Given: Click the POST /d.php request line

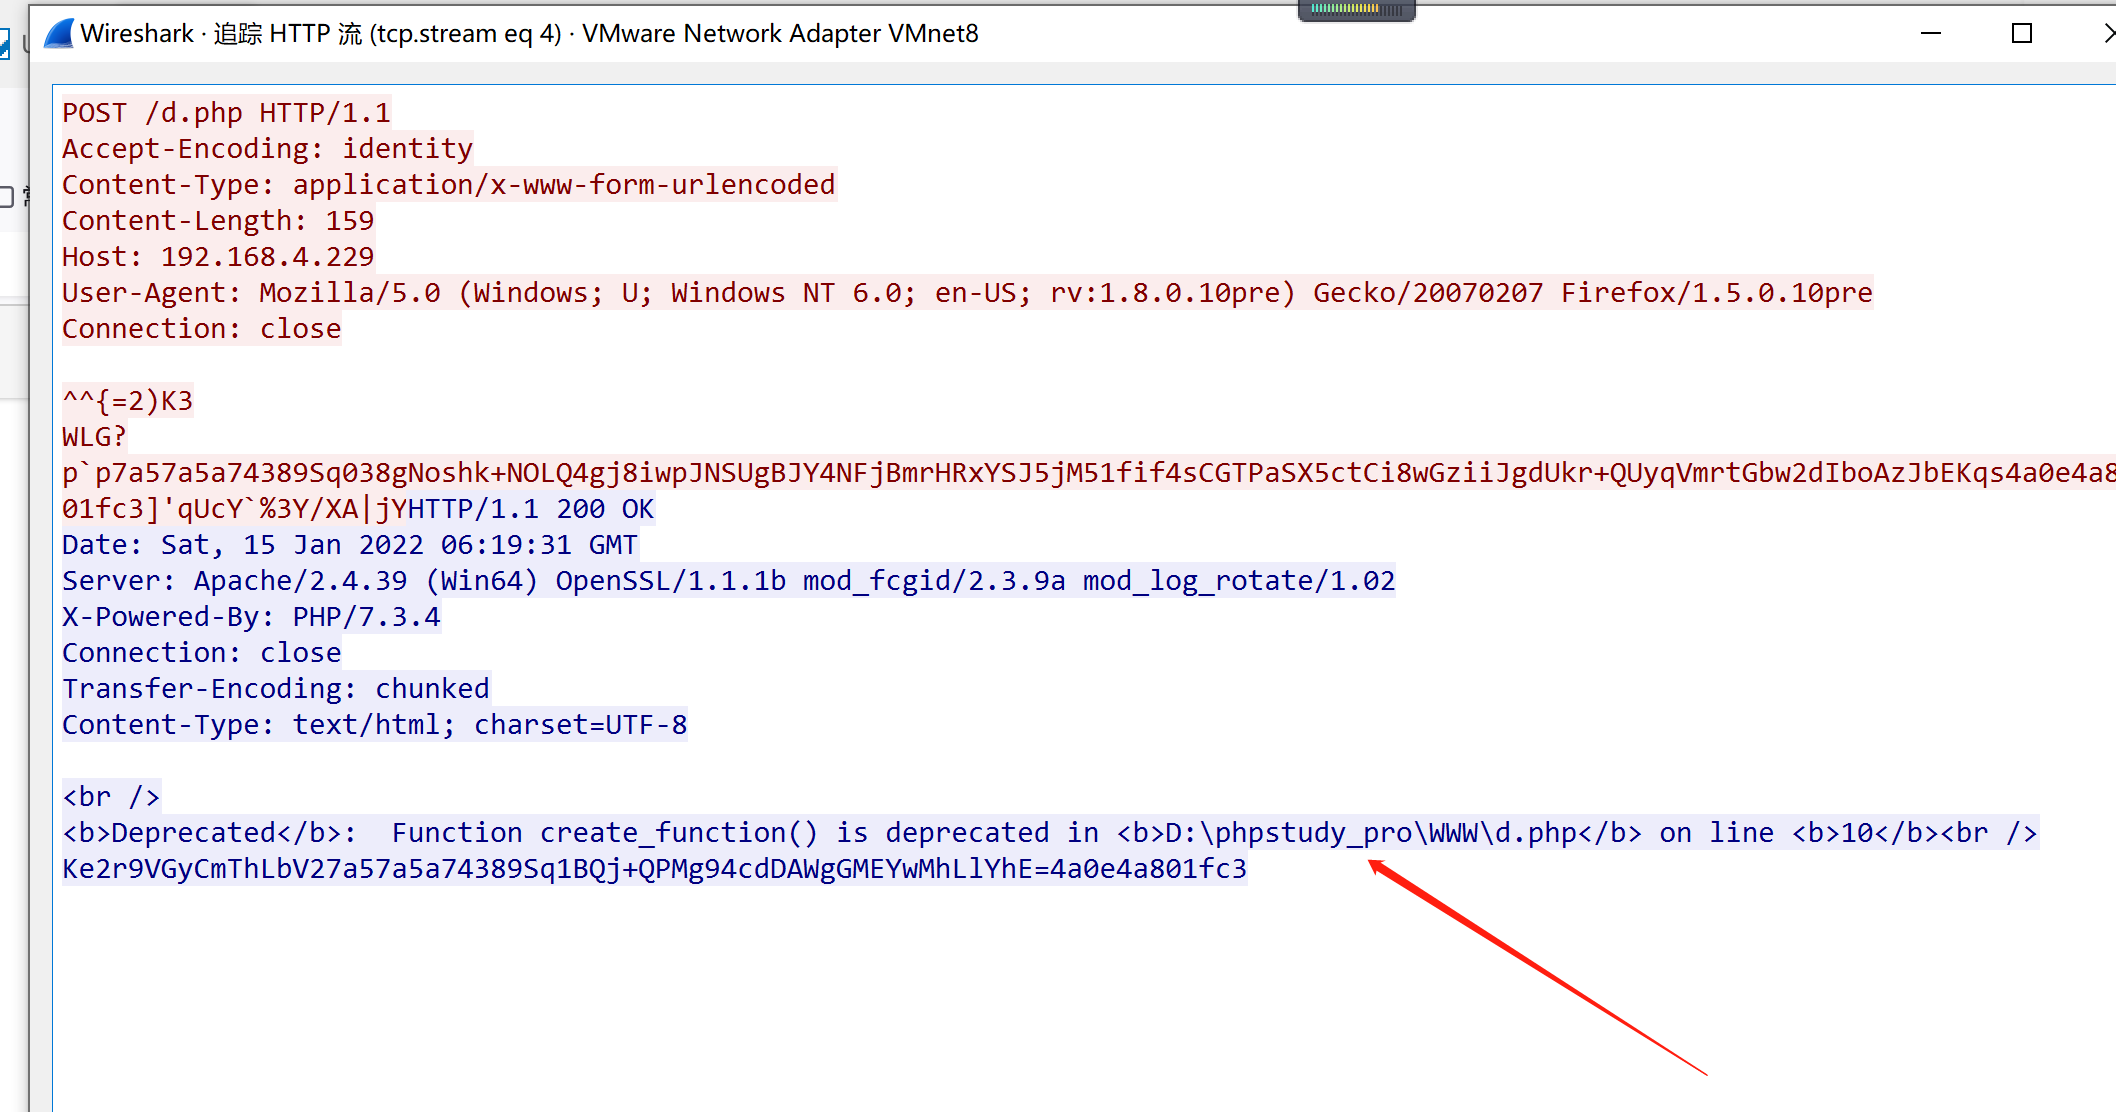Looking at the screenshot, I should [226, 113].
